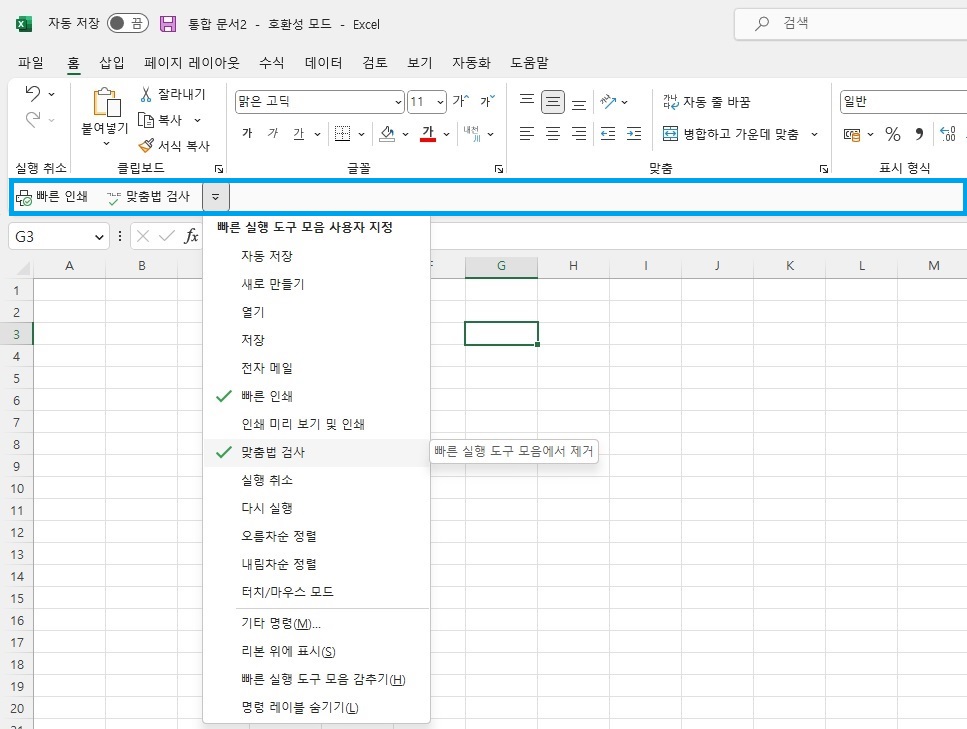The height and width of the screenshot is (729, 967).
Task: Click the Copy (복사) icon
Action: pyautogui.click(x=146, y=120)
